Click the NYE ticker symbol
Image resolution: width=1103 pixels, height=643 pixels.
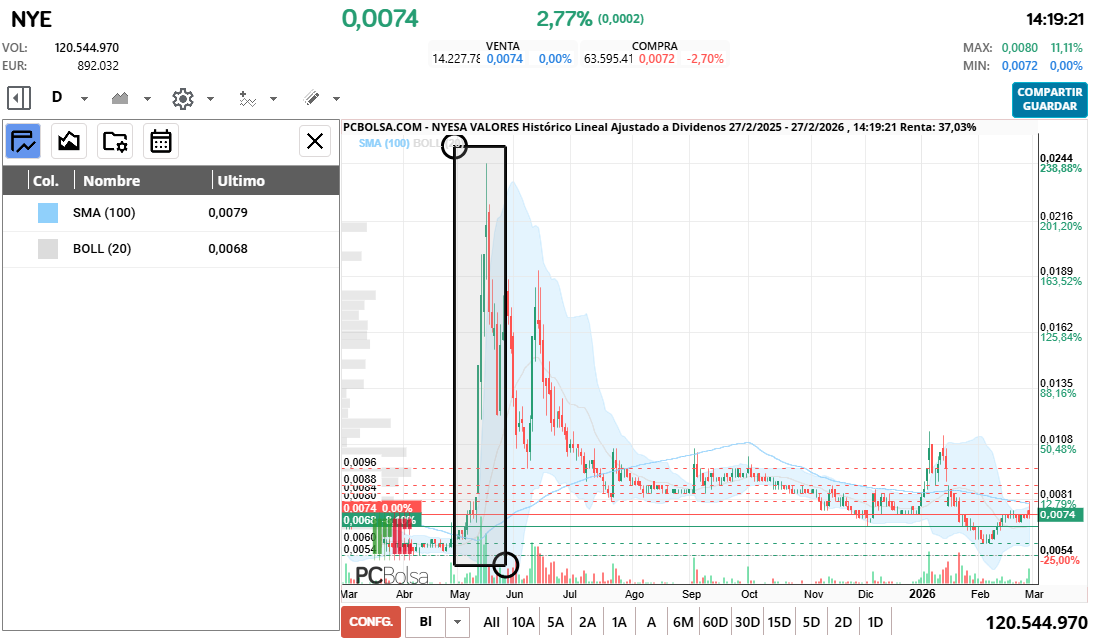32,19
